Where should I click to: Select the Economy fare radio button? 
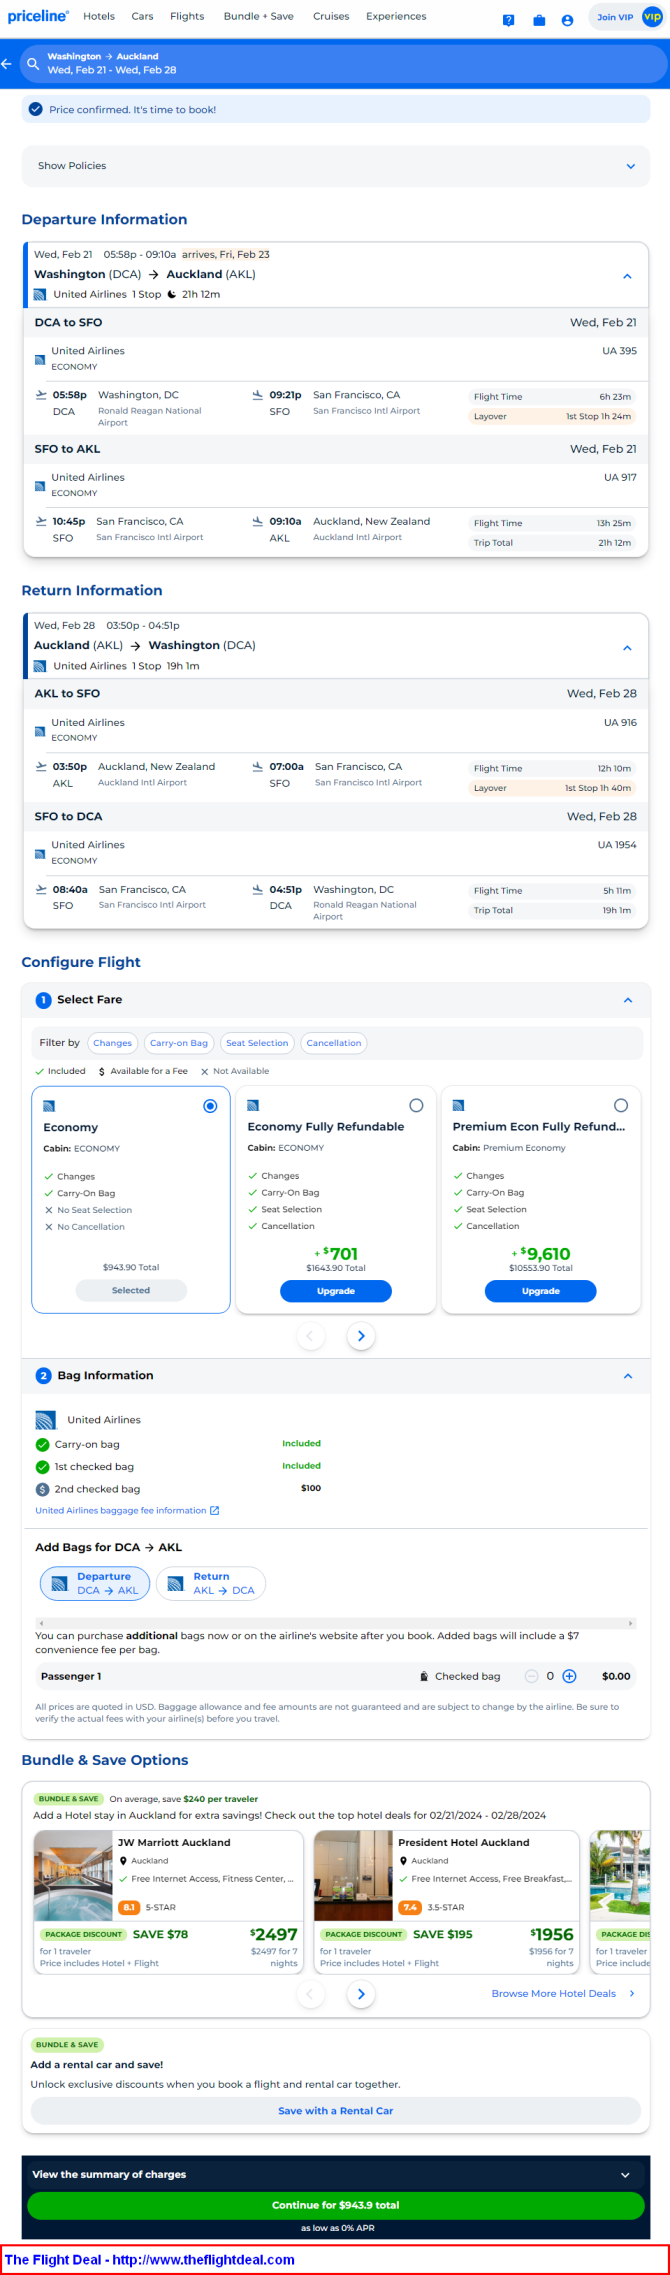210,1106
